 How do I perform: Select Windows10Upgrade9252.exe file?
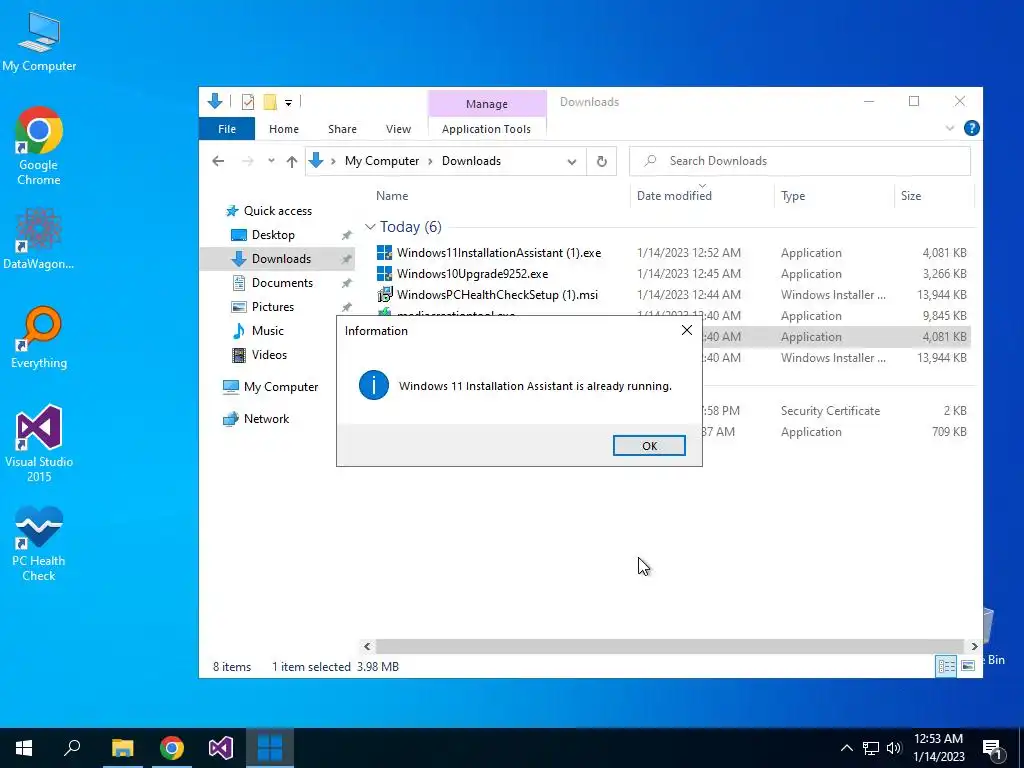[472, 274]
